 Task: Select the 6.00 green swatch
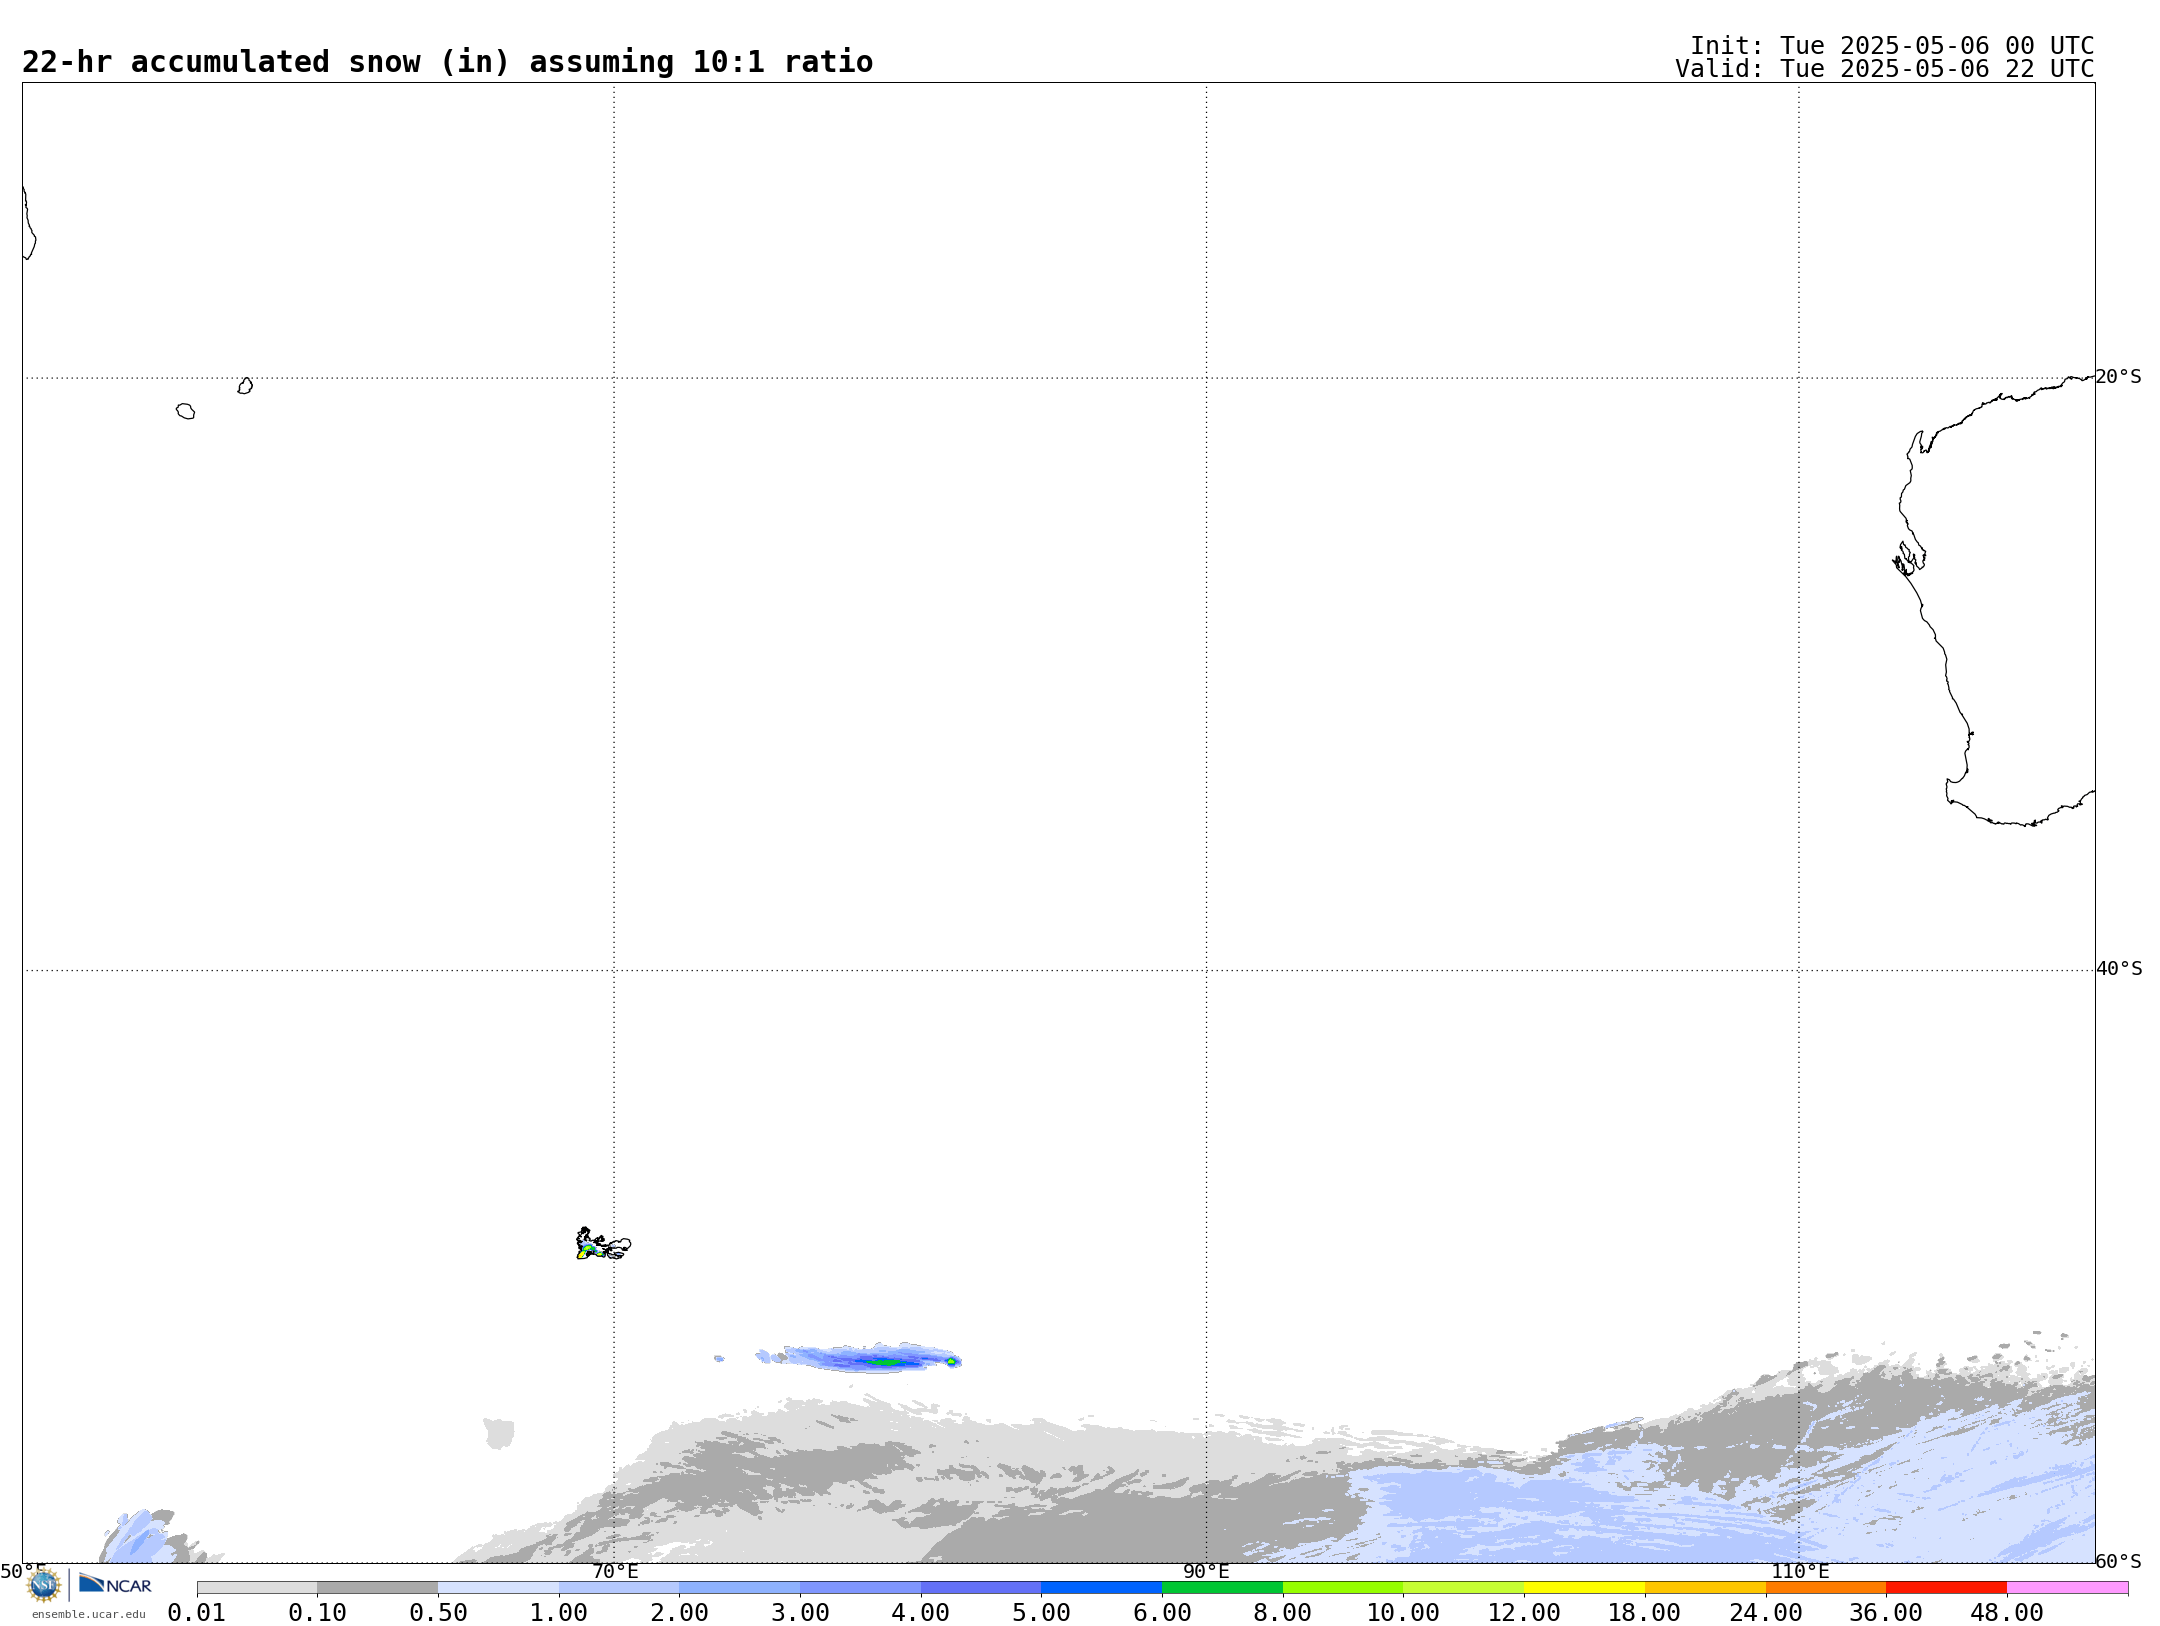(1222, 1588)
